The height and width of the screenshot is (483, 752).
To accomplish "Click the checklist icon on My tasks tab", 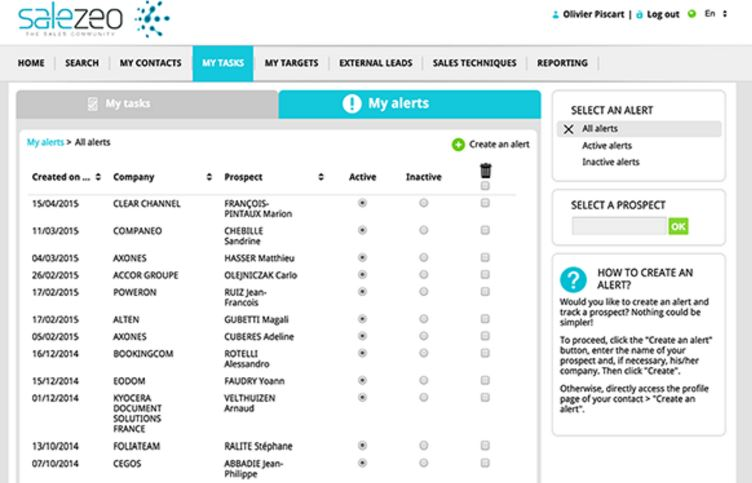I will (x=93, y=104).
